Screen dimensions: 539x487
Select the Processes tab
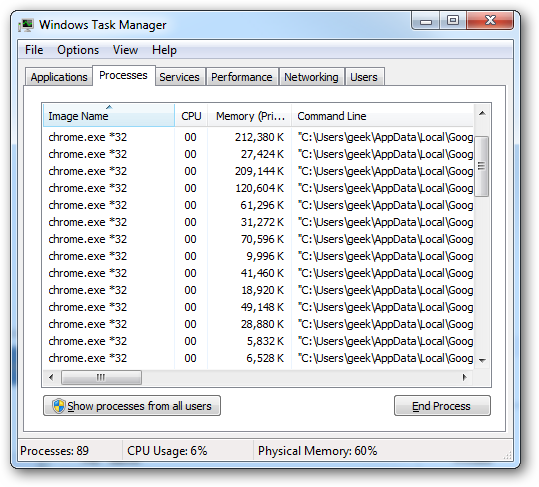click(x=123, y=75)
